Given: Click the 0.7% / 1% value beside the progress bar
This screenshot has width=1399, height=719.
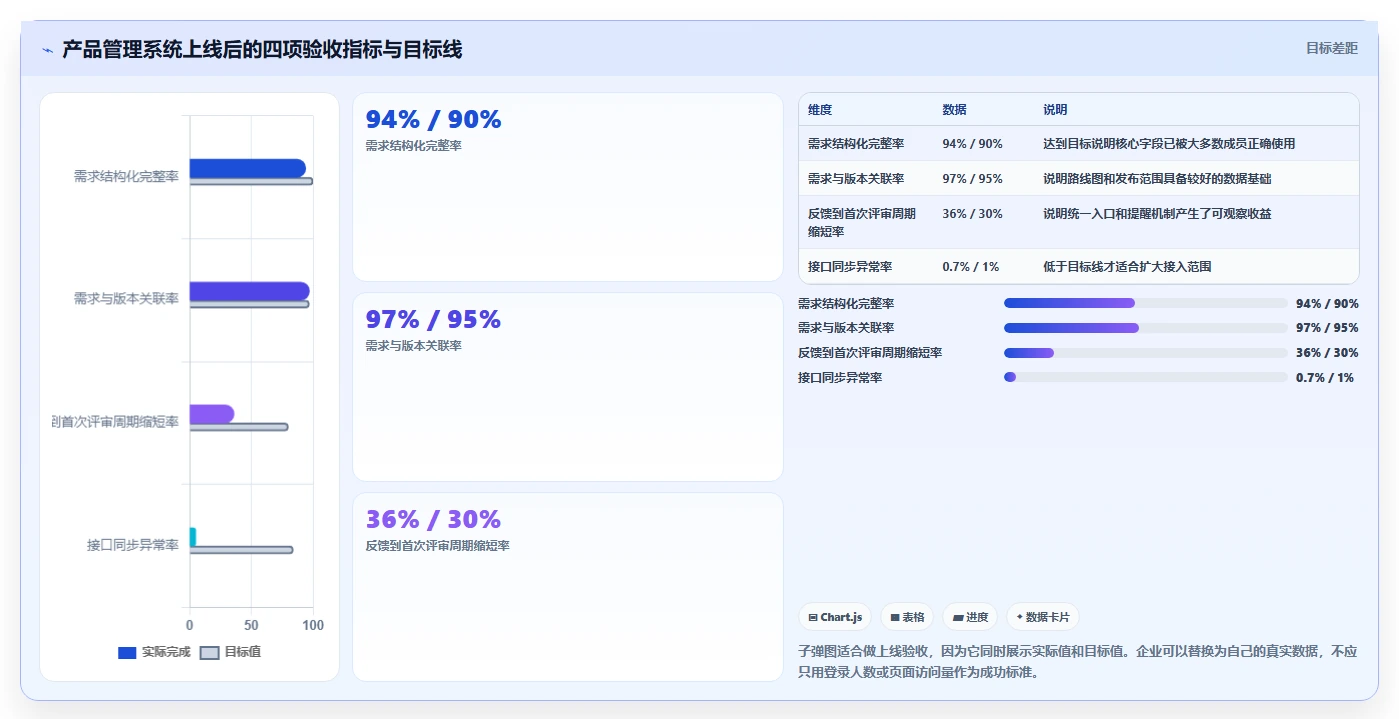Looking at the screenshot, I should click(x=1325, y=378).
